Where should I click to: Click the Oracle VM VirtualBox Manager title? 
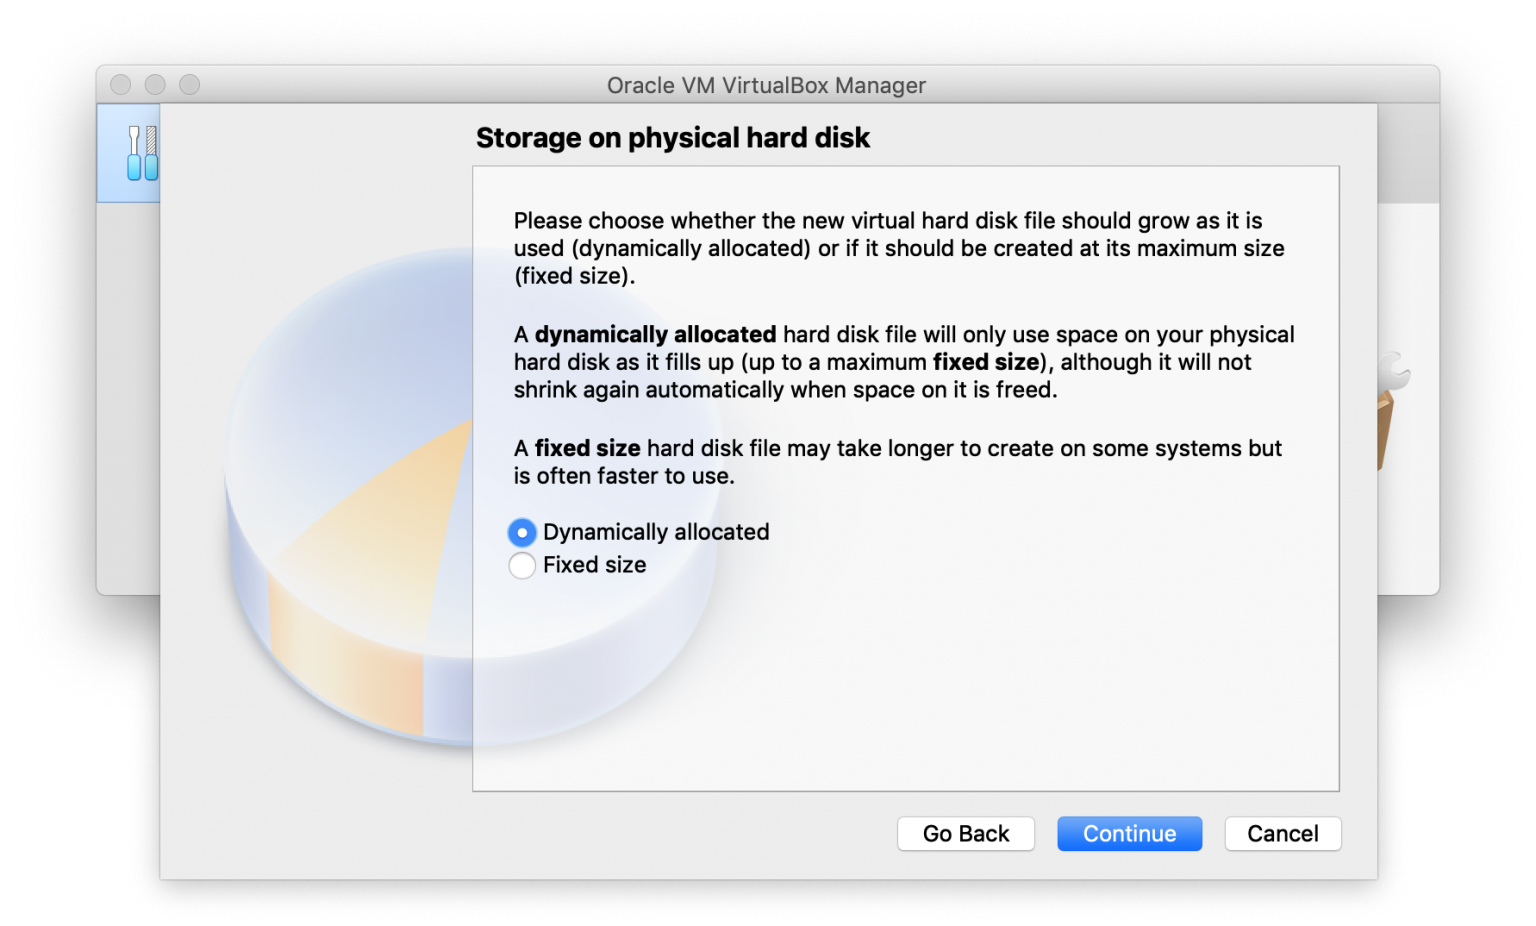pos(766,86)
